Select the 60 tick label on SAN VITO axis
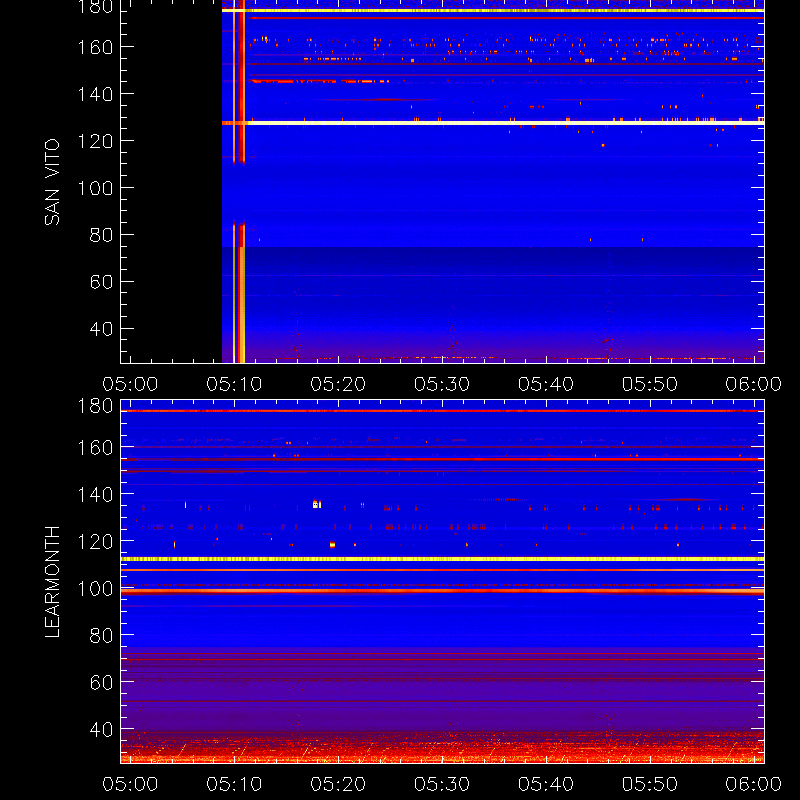This screenshot has height=800, width=800. point(101,282)
